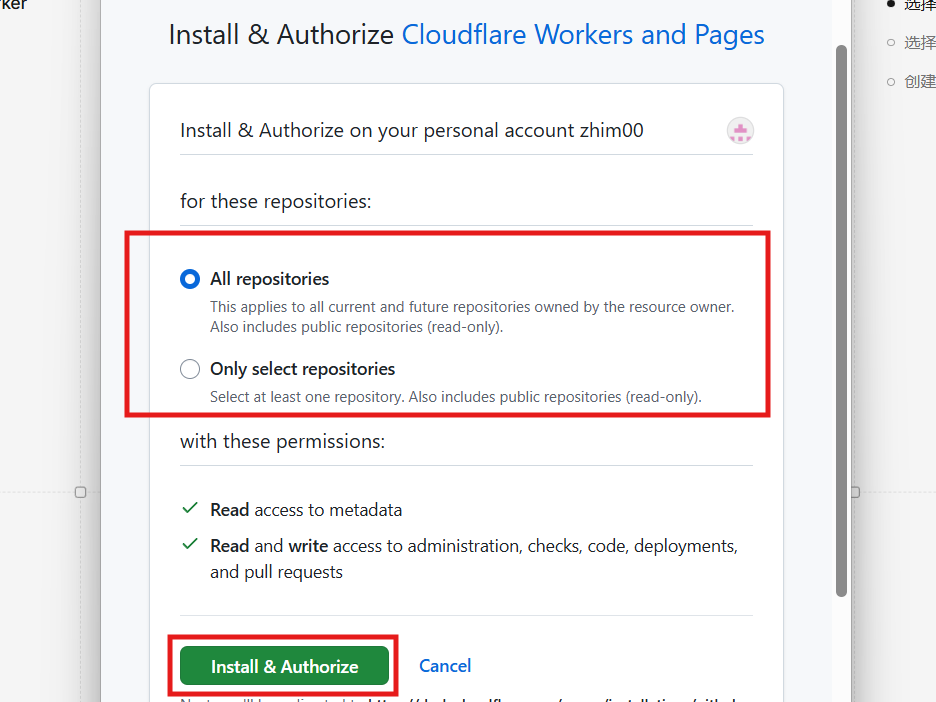The image size is (936, 702).
Task: Click the small square handle right of dialog
Action: [x=855, y=492]
